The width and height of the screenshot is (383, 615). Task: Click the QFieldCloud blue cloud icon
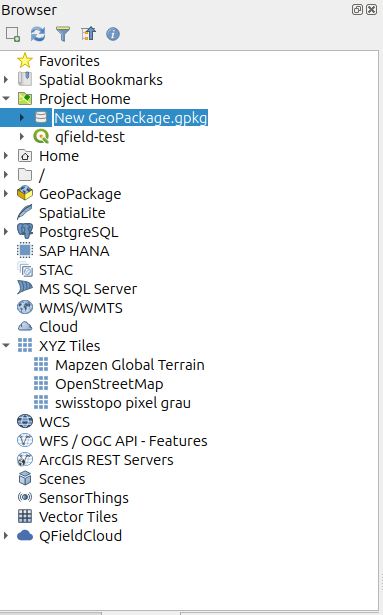(x=25, y=536)
